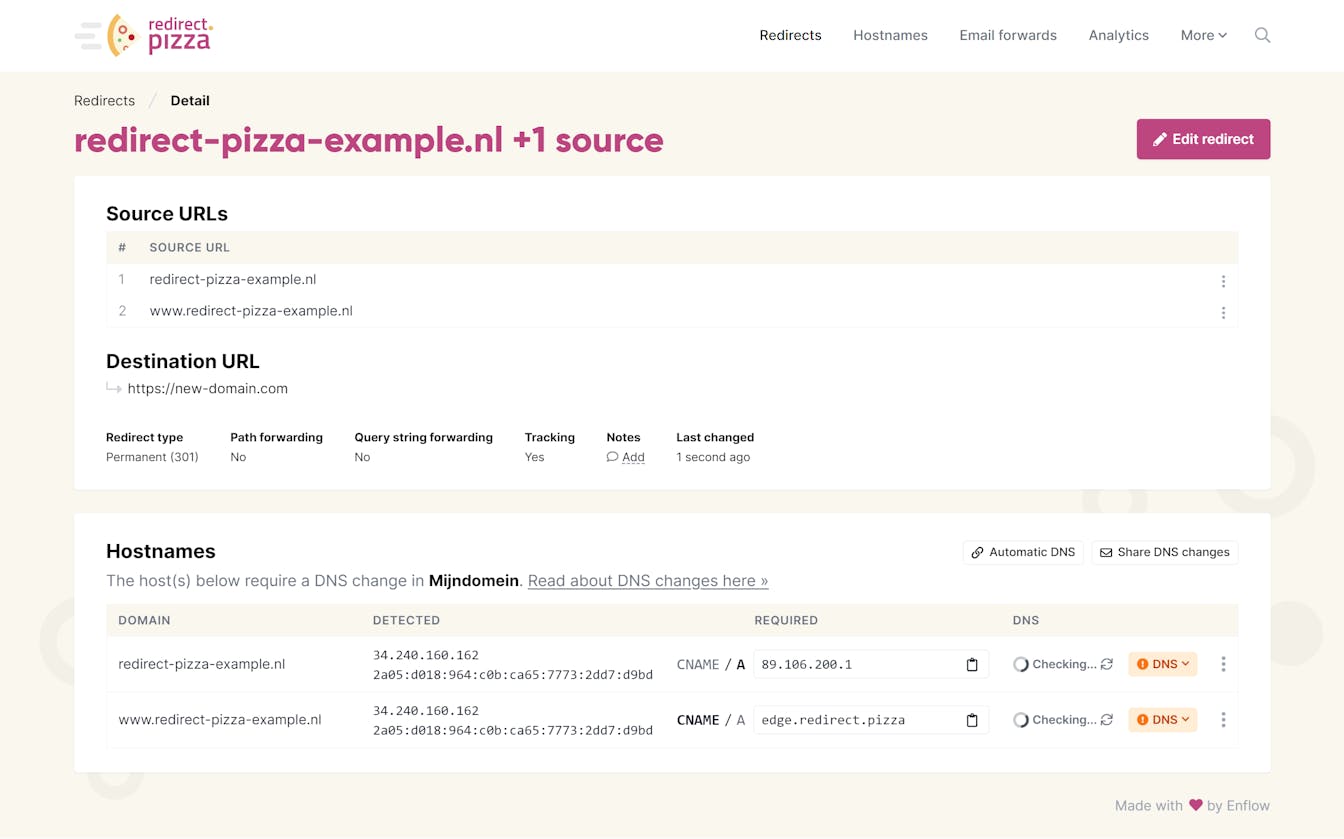The image size is (1344, 839).
Task: Open options menu for source URL 1
Action: click(1222, 281)
